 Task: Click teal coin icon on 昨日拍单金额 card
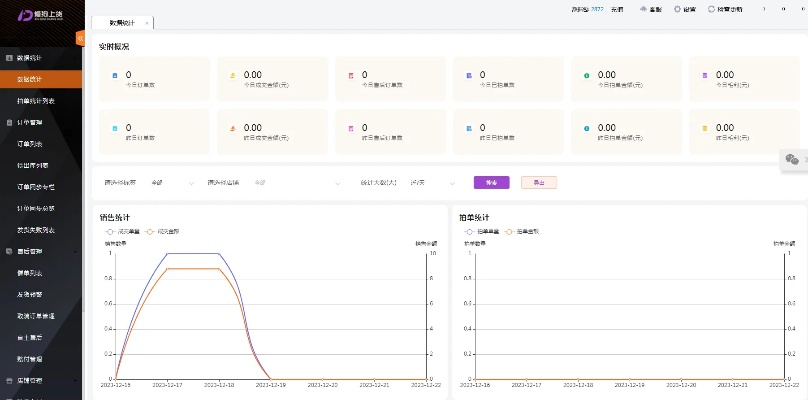pos(586,128)
